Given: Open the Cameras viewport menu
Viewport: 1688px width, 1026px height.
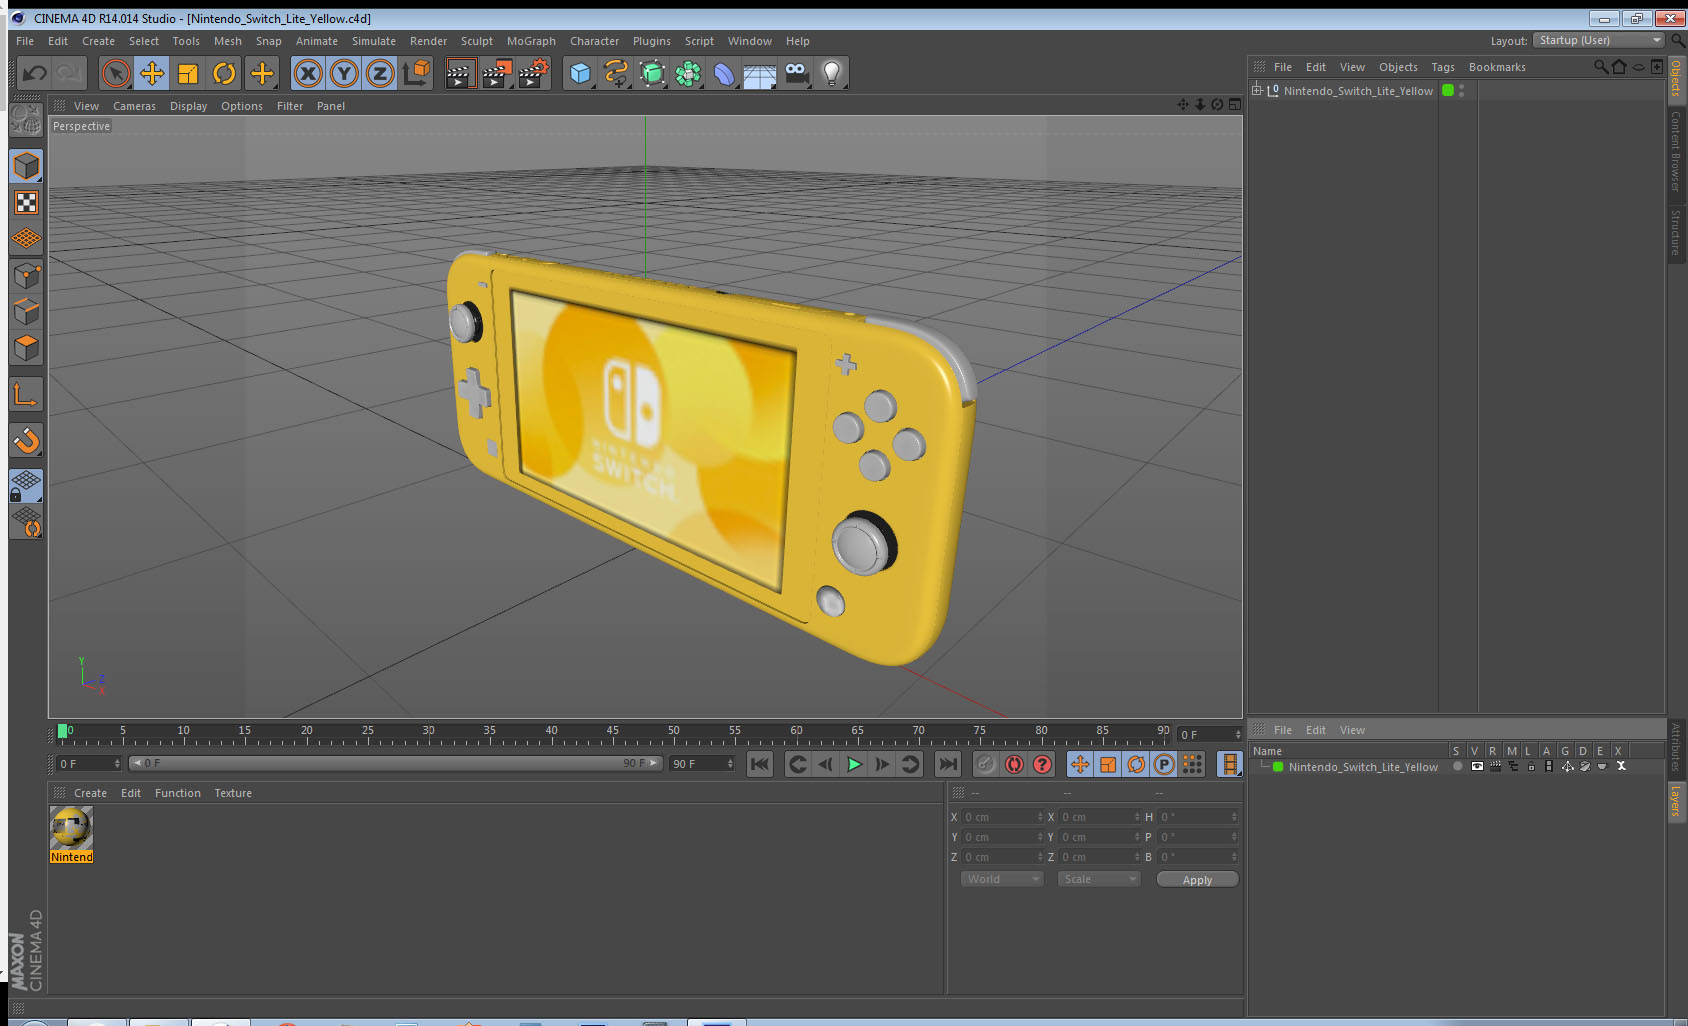Looking at the screenshot, I should pyautogui.click(x=134, y=106).
